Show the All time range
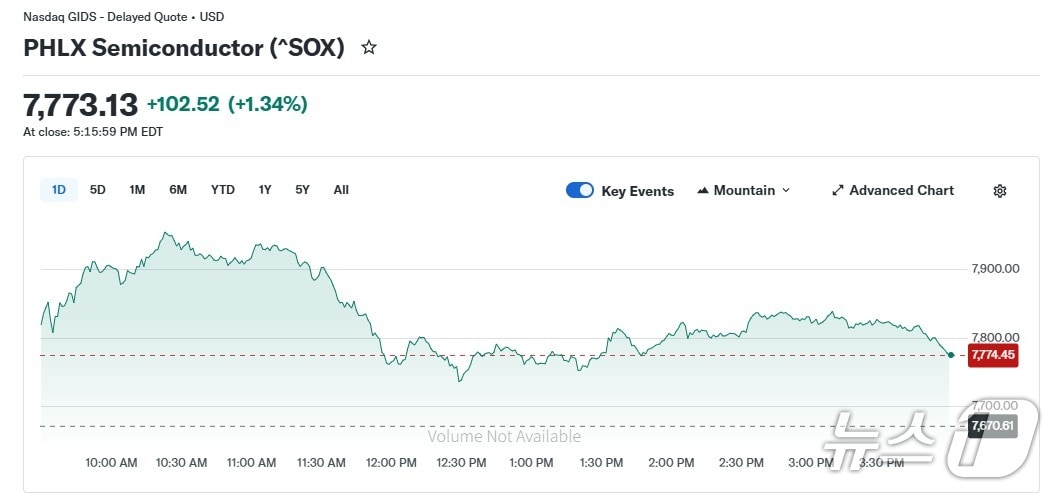Screen dimensions: 1055x494 pos(341,190)
